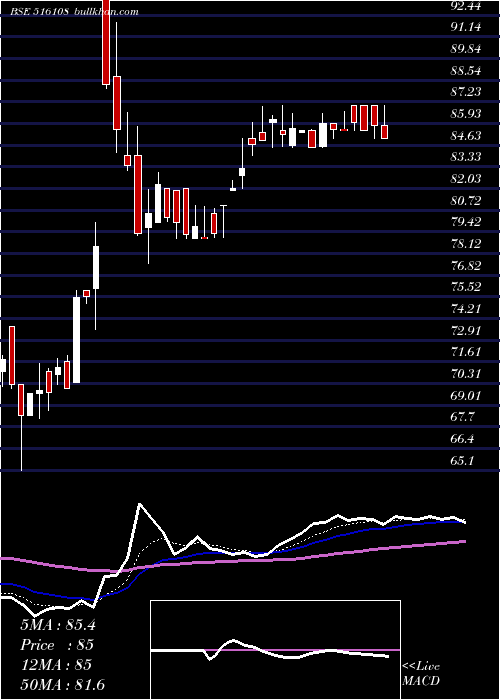Click the '12MA : 85' readout
This screenshot has height=700, width=500.
pyautogui.click(x=56, y=665)
